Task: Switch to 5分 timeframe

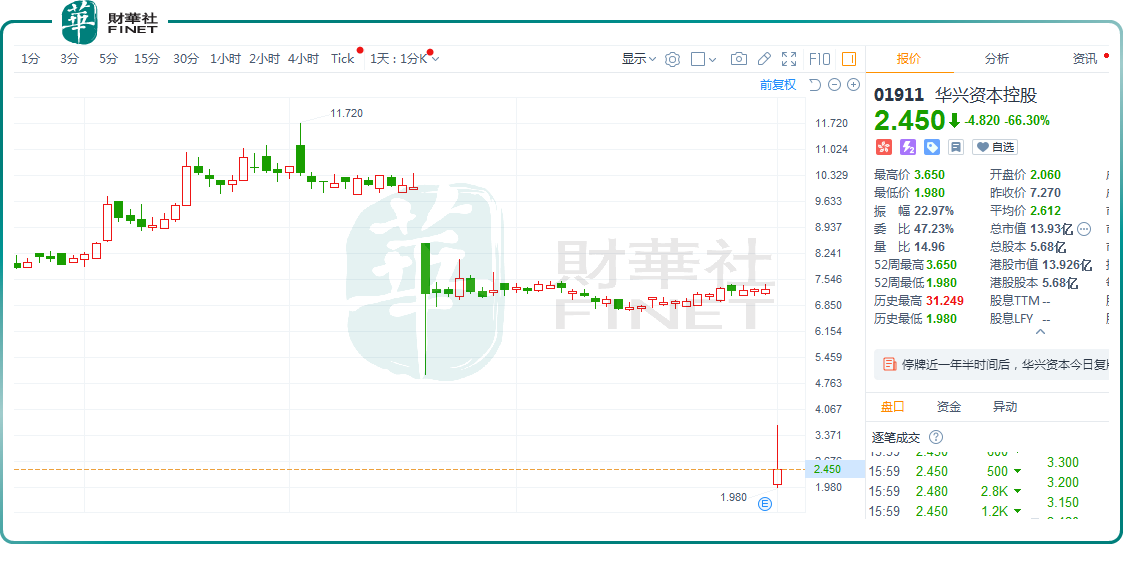Action: (108, 59)
